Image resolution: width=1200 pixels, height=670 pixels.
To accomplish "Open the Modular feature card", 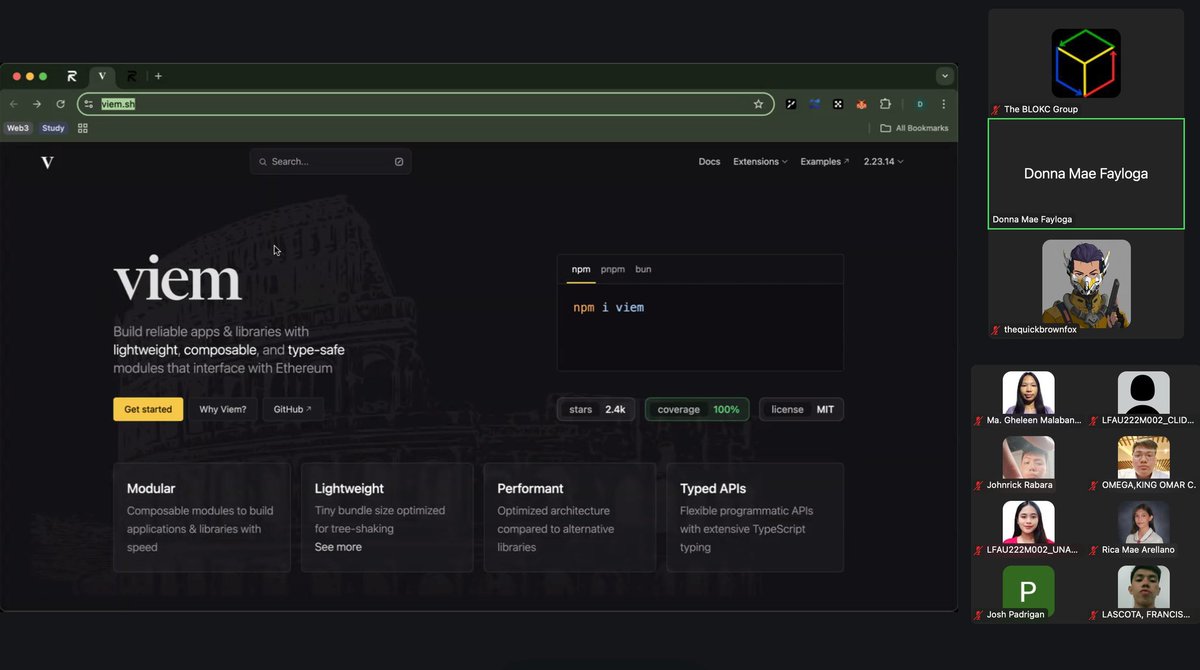I will point(202,517).
